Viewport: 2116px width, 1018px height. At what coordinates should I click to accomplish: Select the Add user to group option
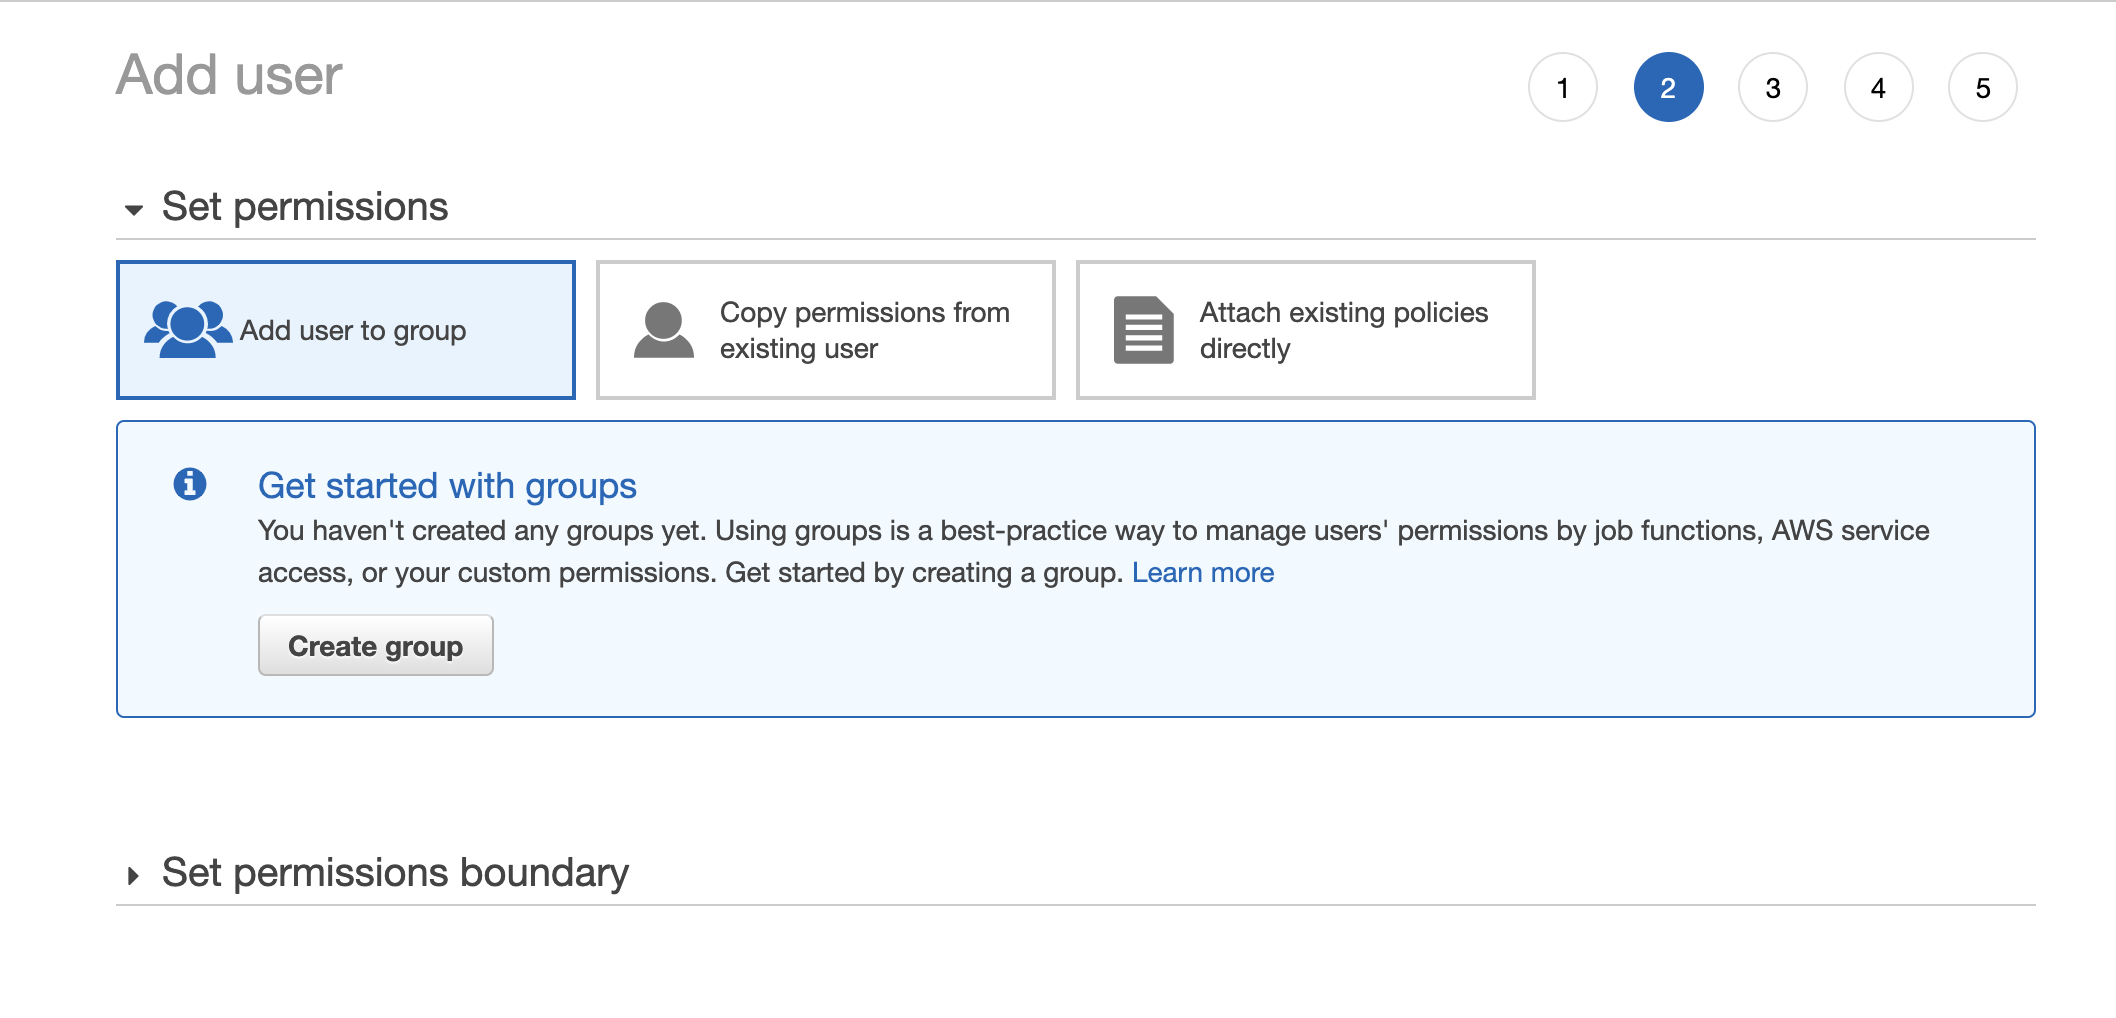coord(346,329)
